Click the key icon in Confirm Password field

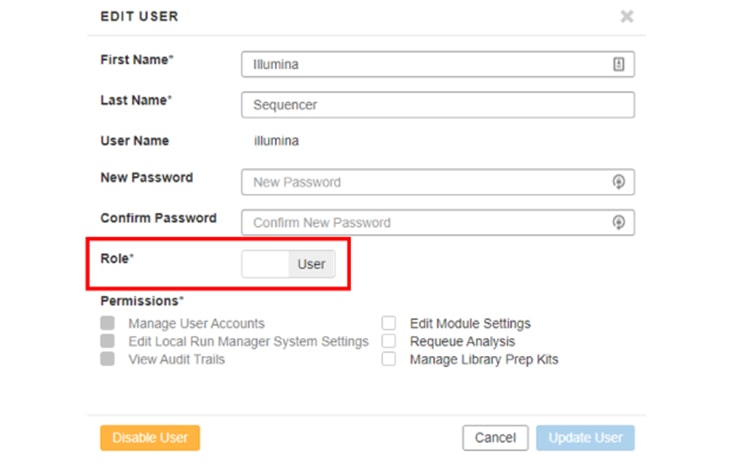pyautogui.click(x=619, y=222)
